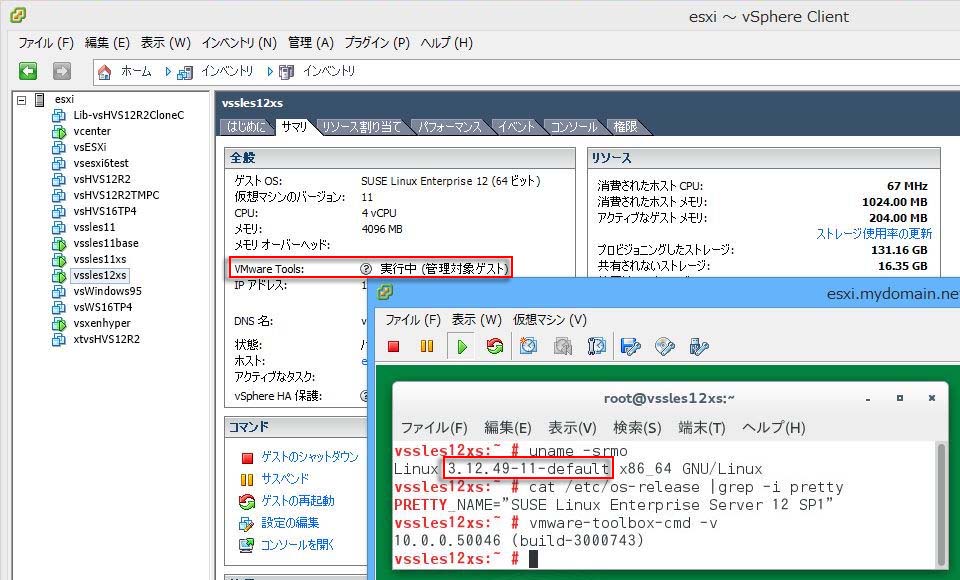Switch to the リソース割り当て tab

click(361, 127)
